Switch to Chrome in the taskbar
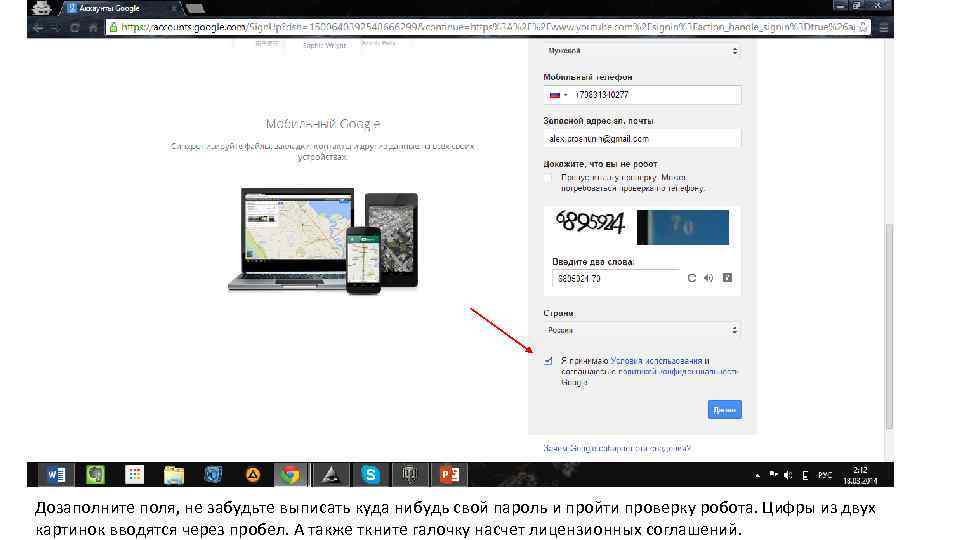960x540 pixels. (291, 474)
